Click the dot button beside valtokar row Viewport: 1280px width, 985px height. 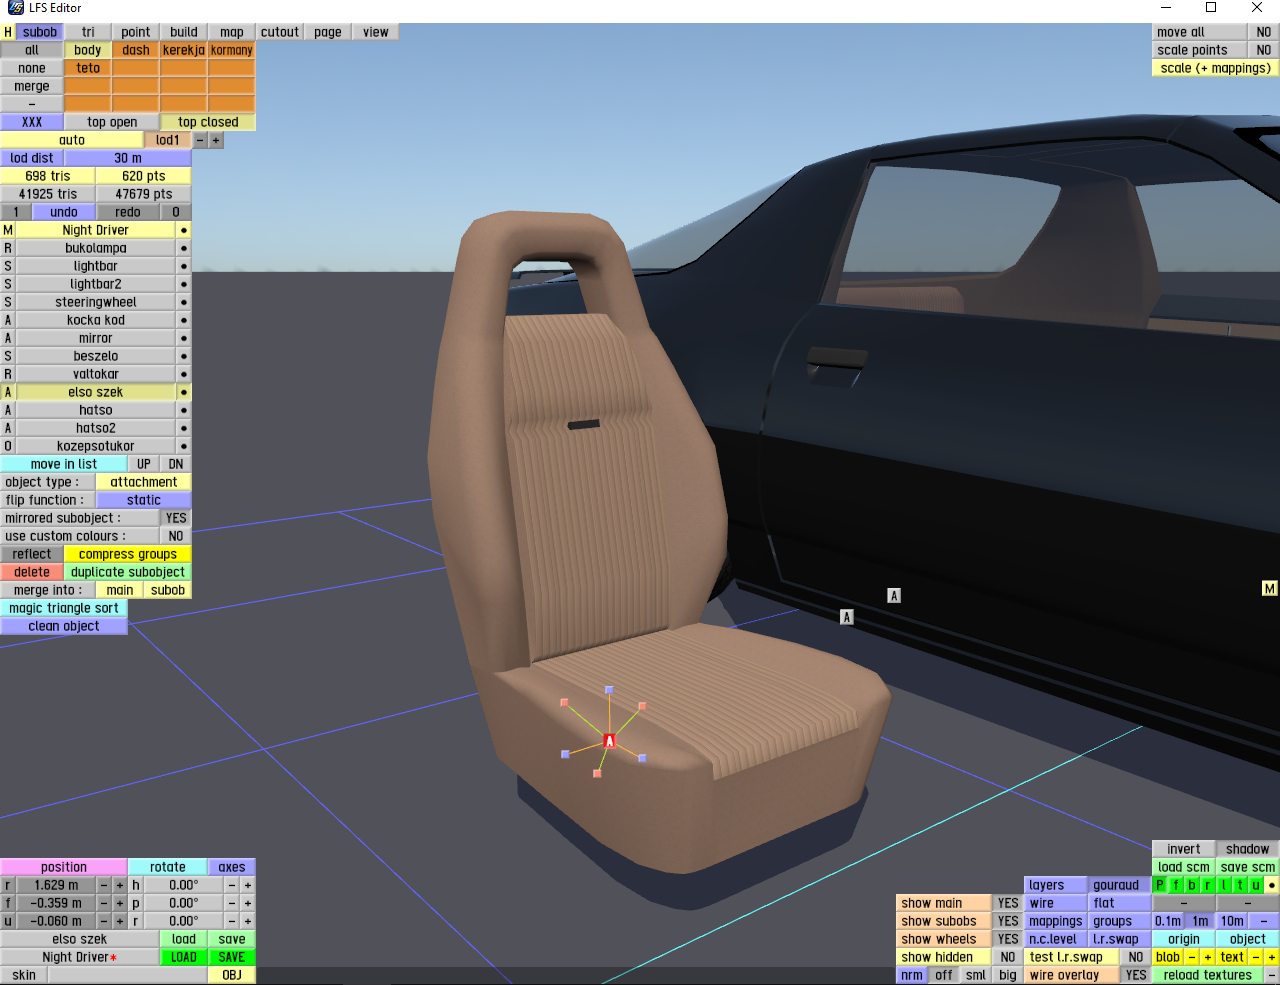[x=184, y=374]
